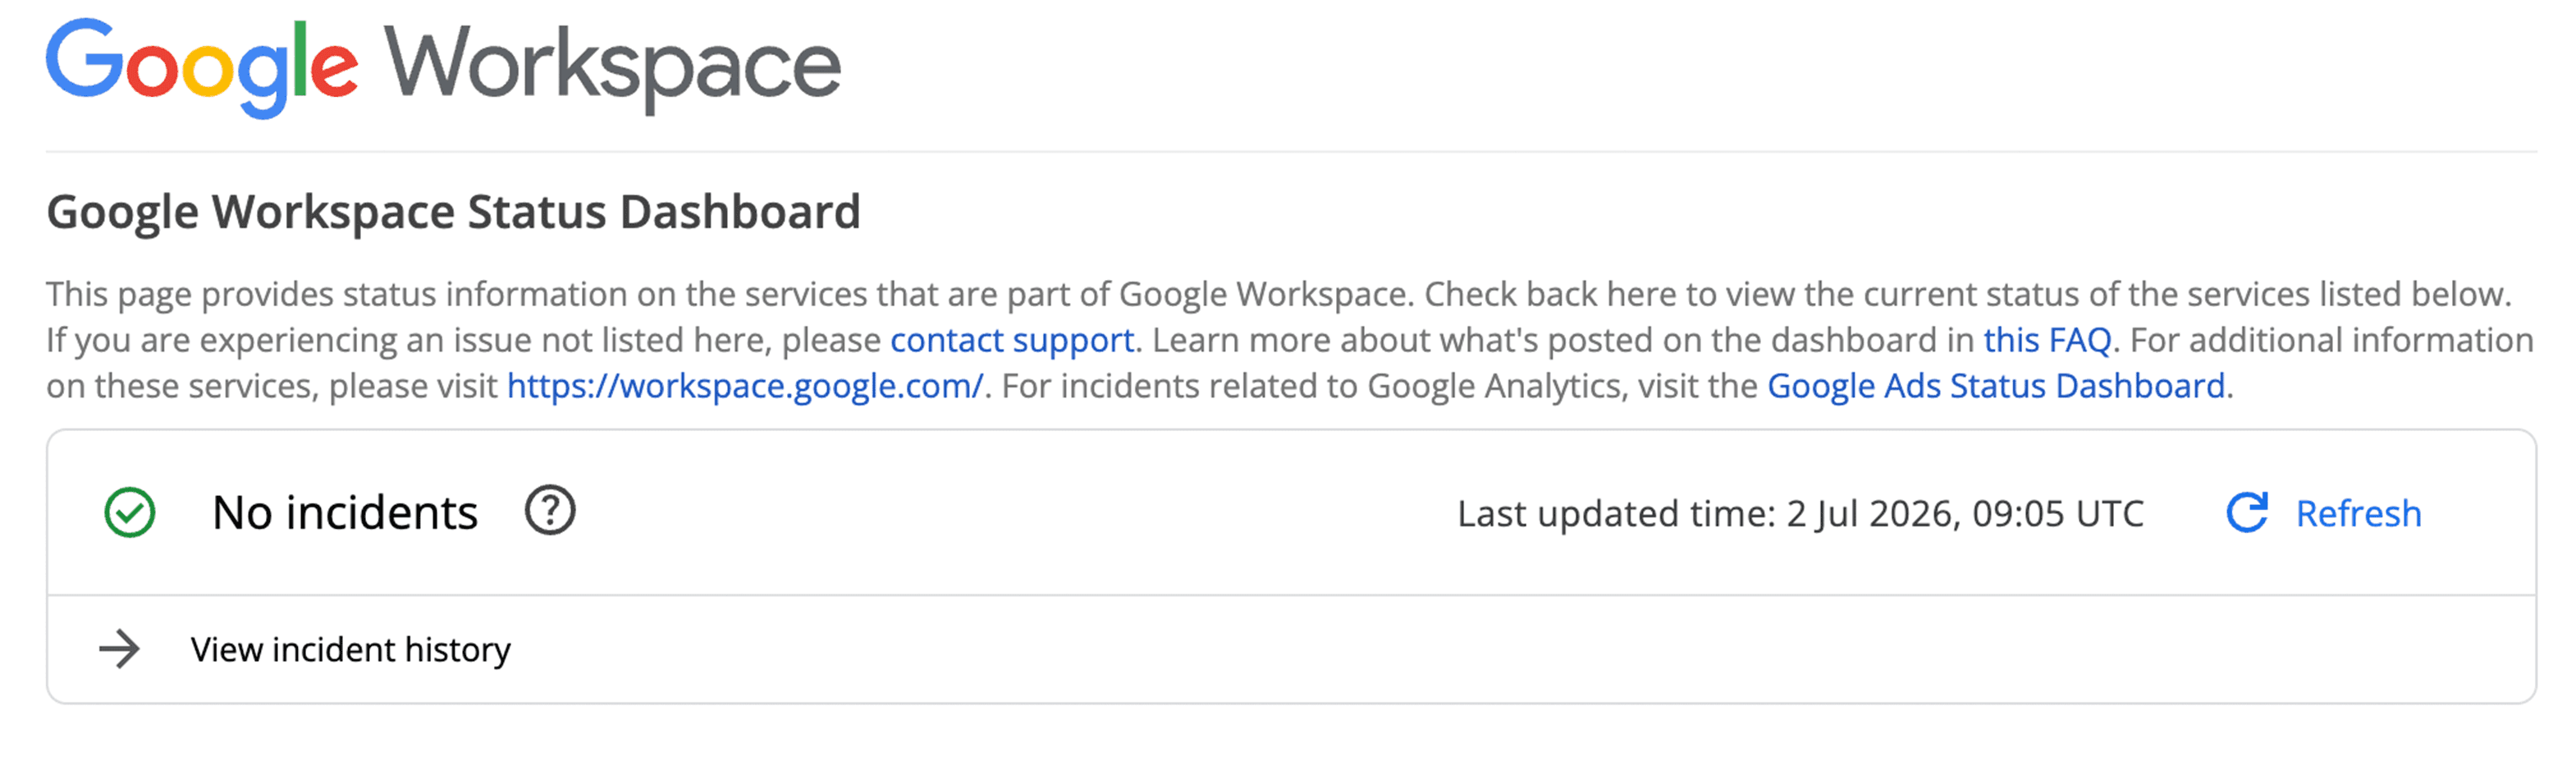Screen dimensions: 2576x757
Task: Click the multicolored Google wordmark logo
Action: pos(201,68)
